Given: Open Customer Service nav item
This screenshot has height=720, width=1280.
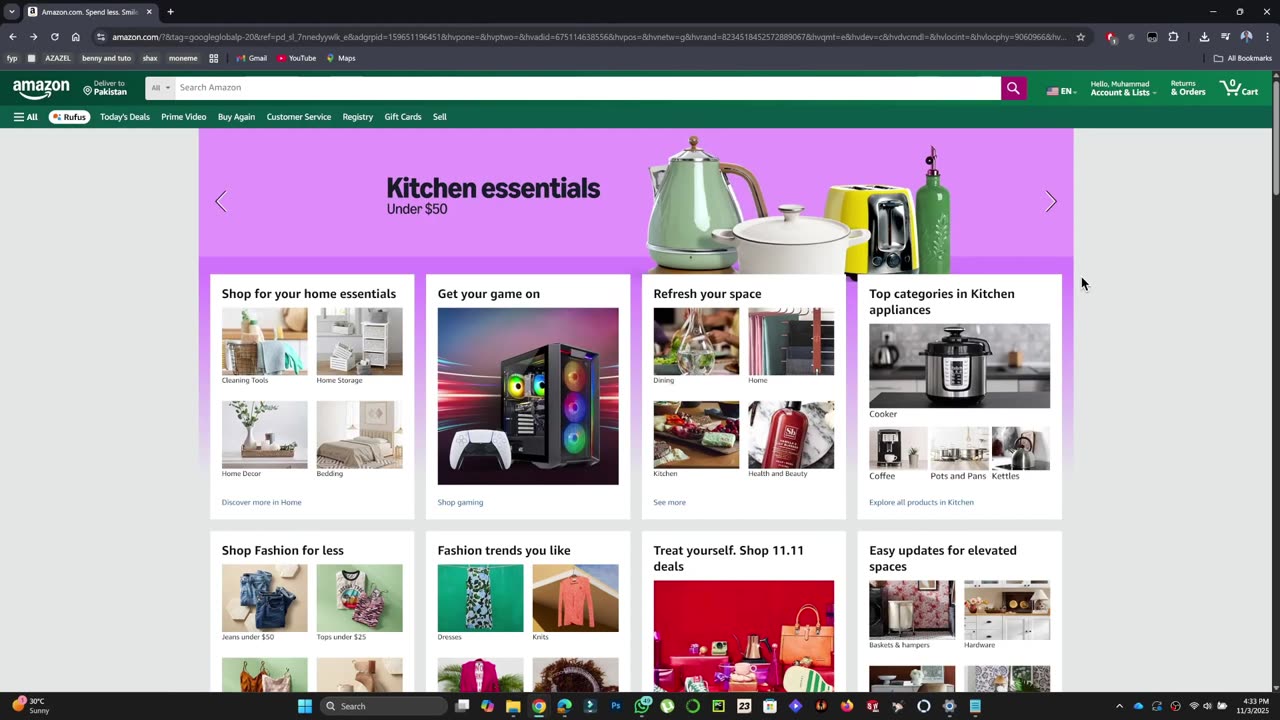Looking at the screenshot, I should [299, 117].
